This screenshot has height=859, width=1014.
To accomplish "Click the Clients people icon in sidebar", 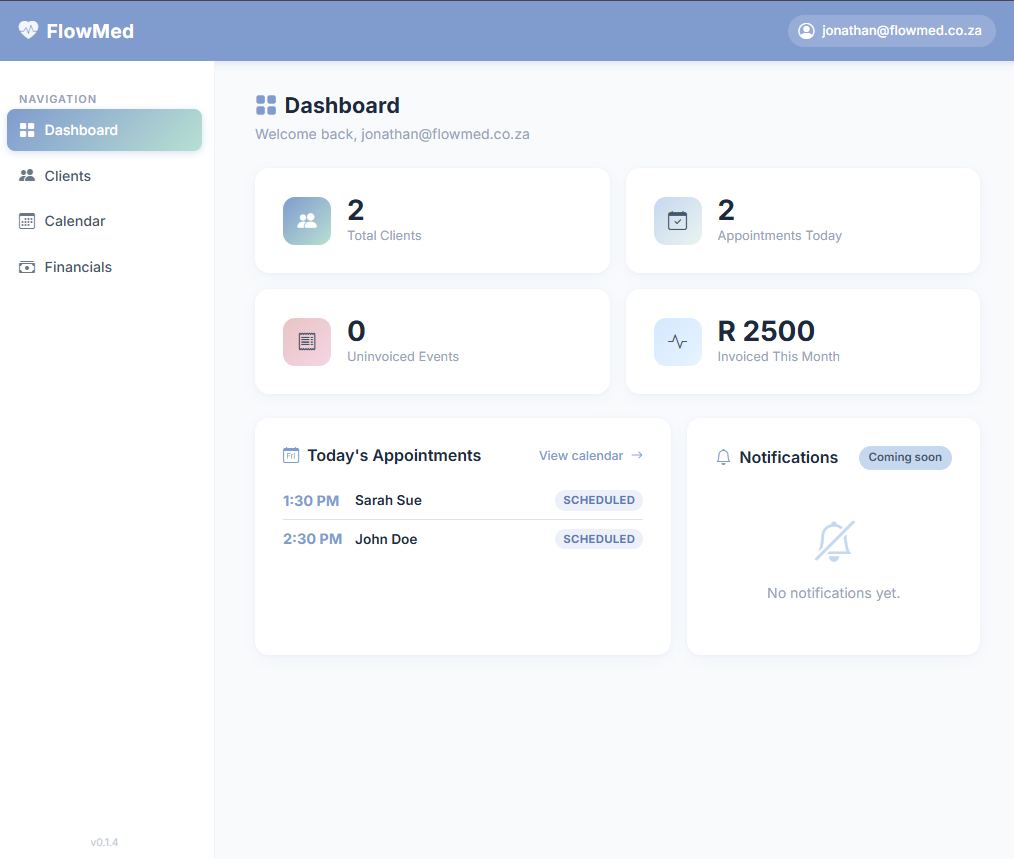I will click(x=27, y=175).
